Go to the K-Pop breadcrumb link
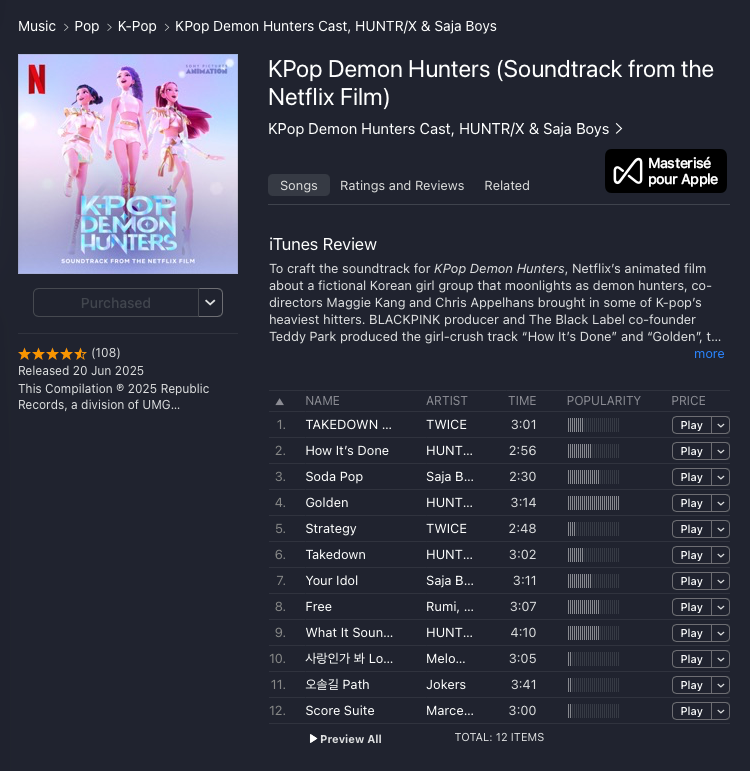 [137, 26]
